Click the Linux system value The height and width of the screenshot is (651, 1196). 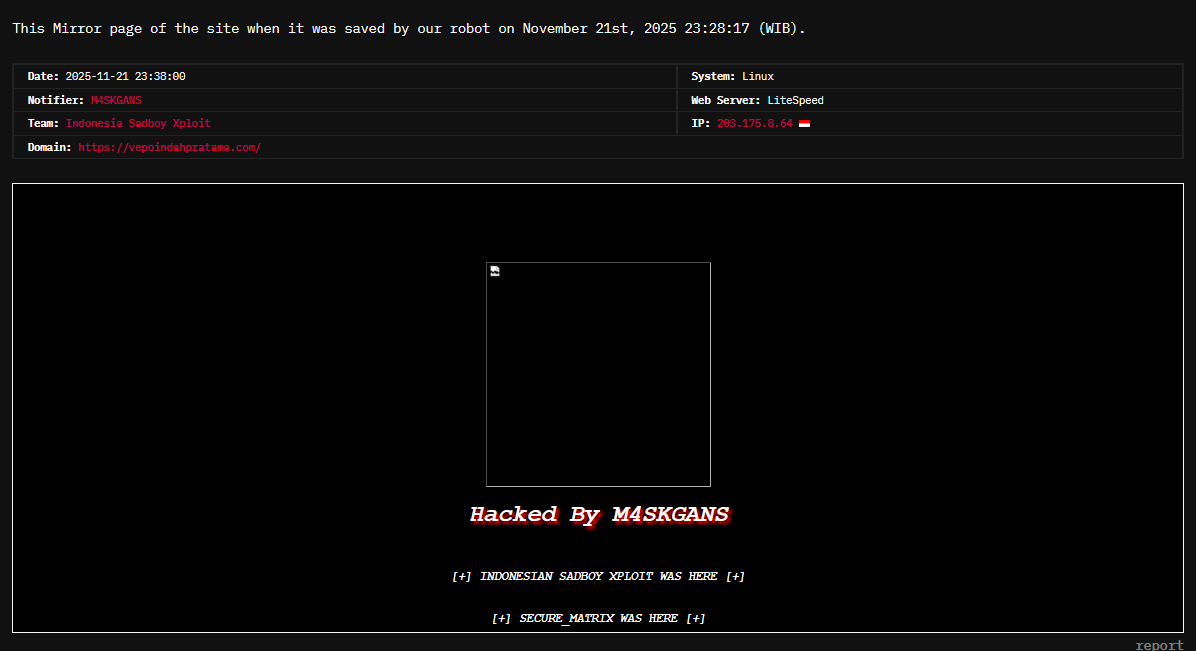pyautogui.click(x=758, y=76)
